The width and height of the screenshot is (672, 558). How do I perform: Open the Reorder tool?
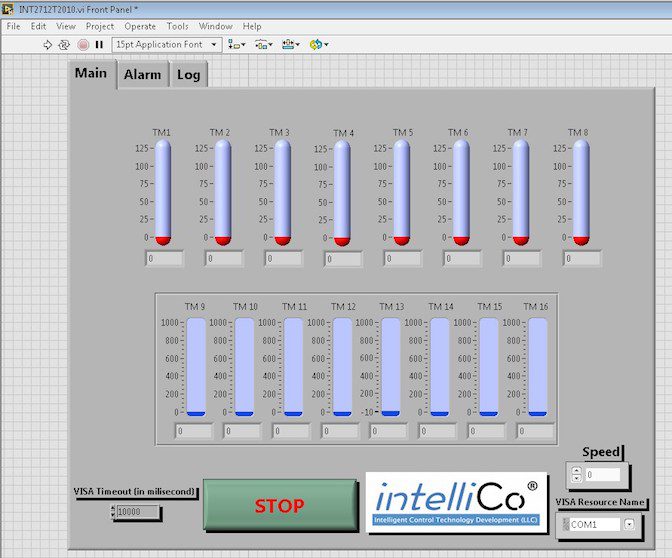(318, 45)
